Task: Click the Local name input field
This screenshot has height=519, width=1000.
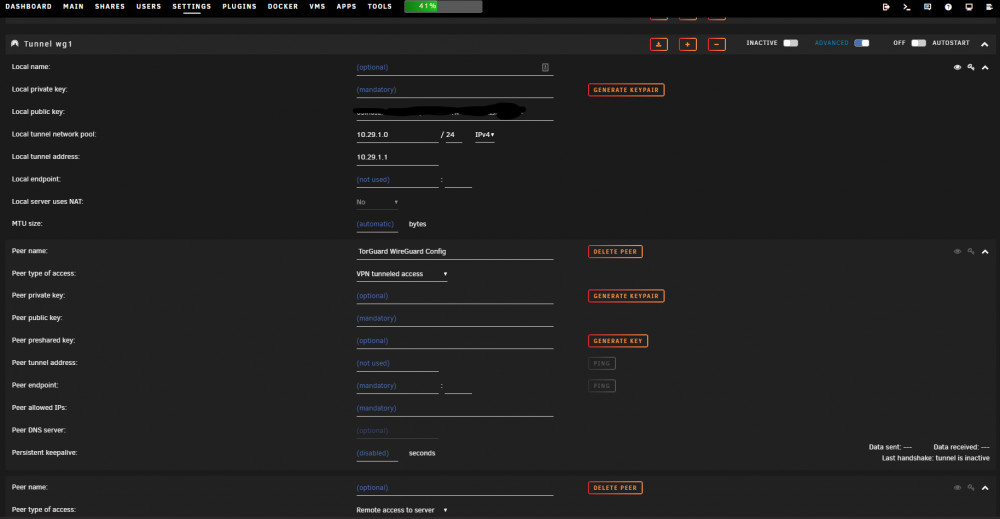Action: point(455,68)
